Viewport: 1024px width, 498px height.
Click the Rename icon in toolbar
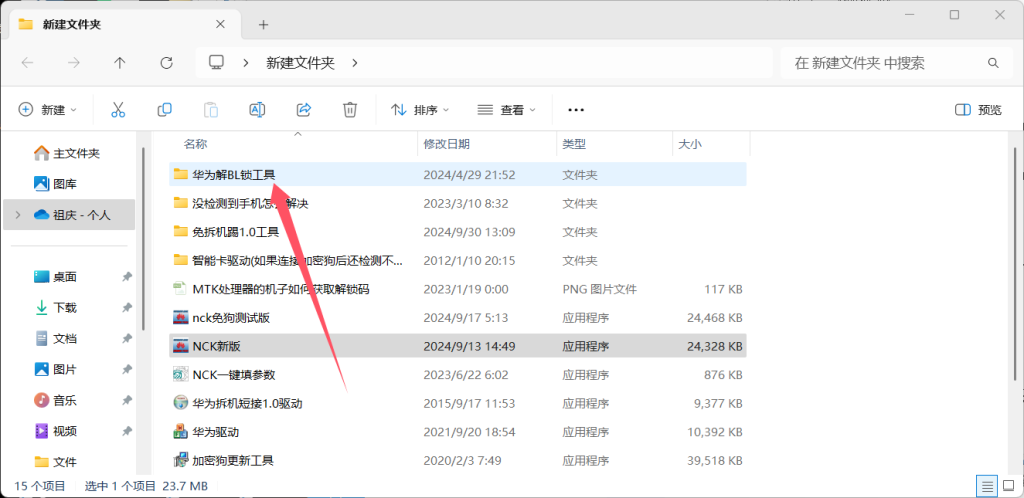257,110
